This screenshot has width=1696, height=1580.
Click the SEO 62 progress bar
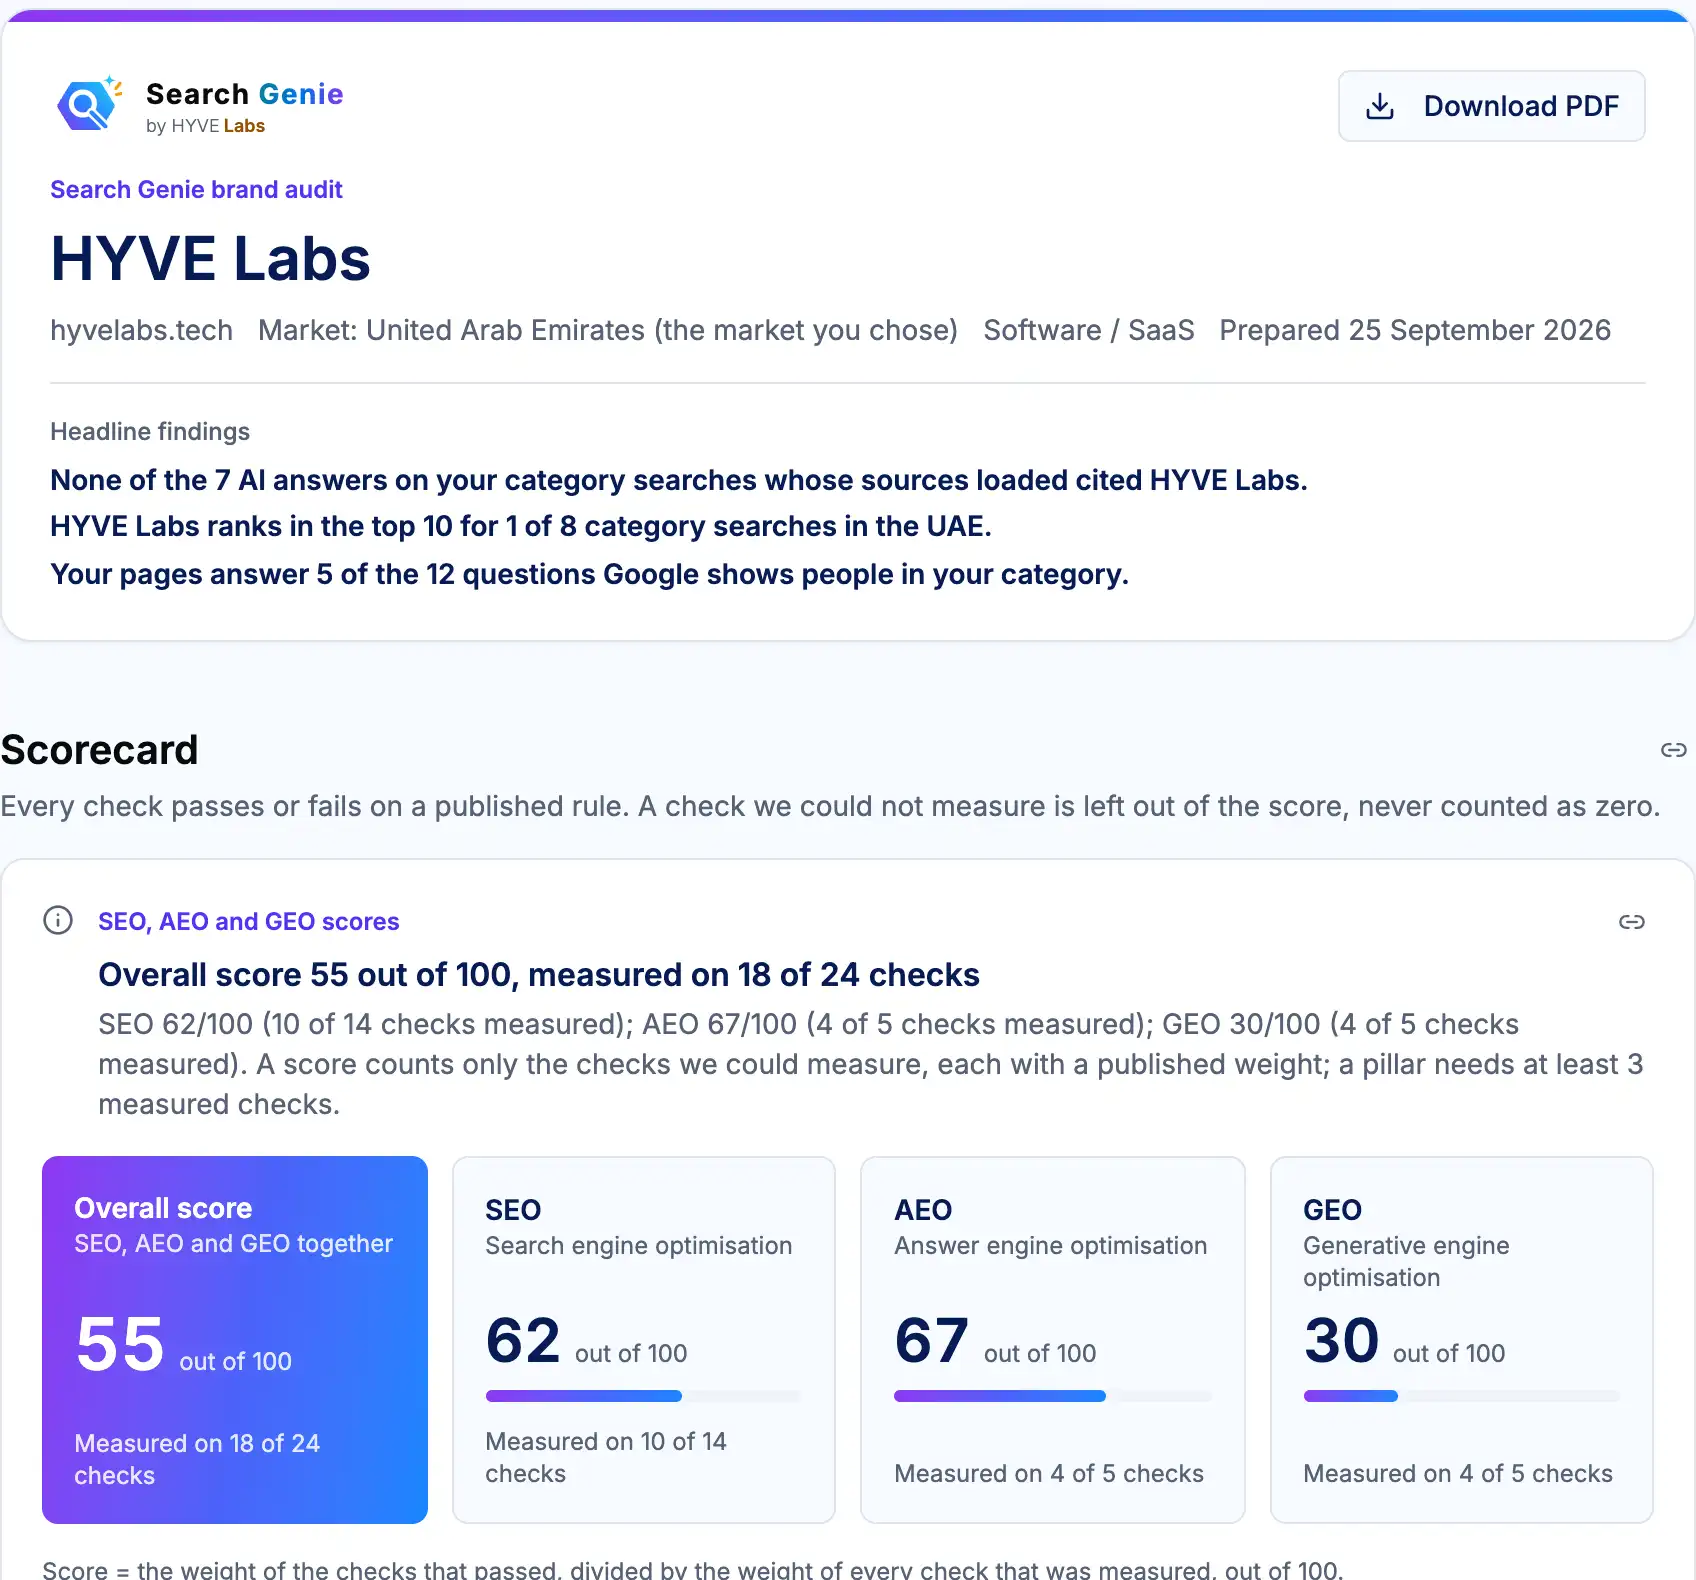tap(643, 1396)
